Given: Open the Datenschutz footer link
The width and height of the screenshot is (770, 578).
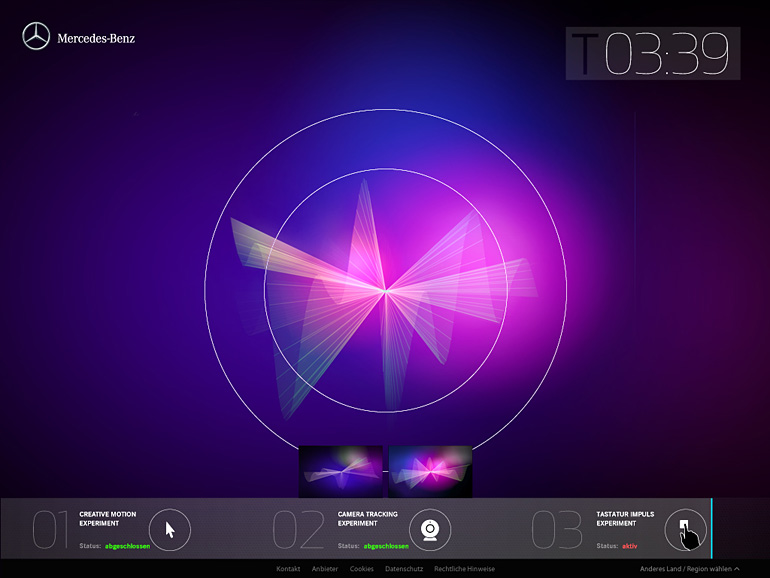Looking at the screenshot, I should point(404,569).
